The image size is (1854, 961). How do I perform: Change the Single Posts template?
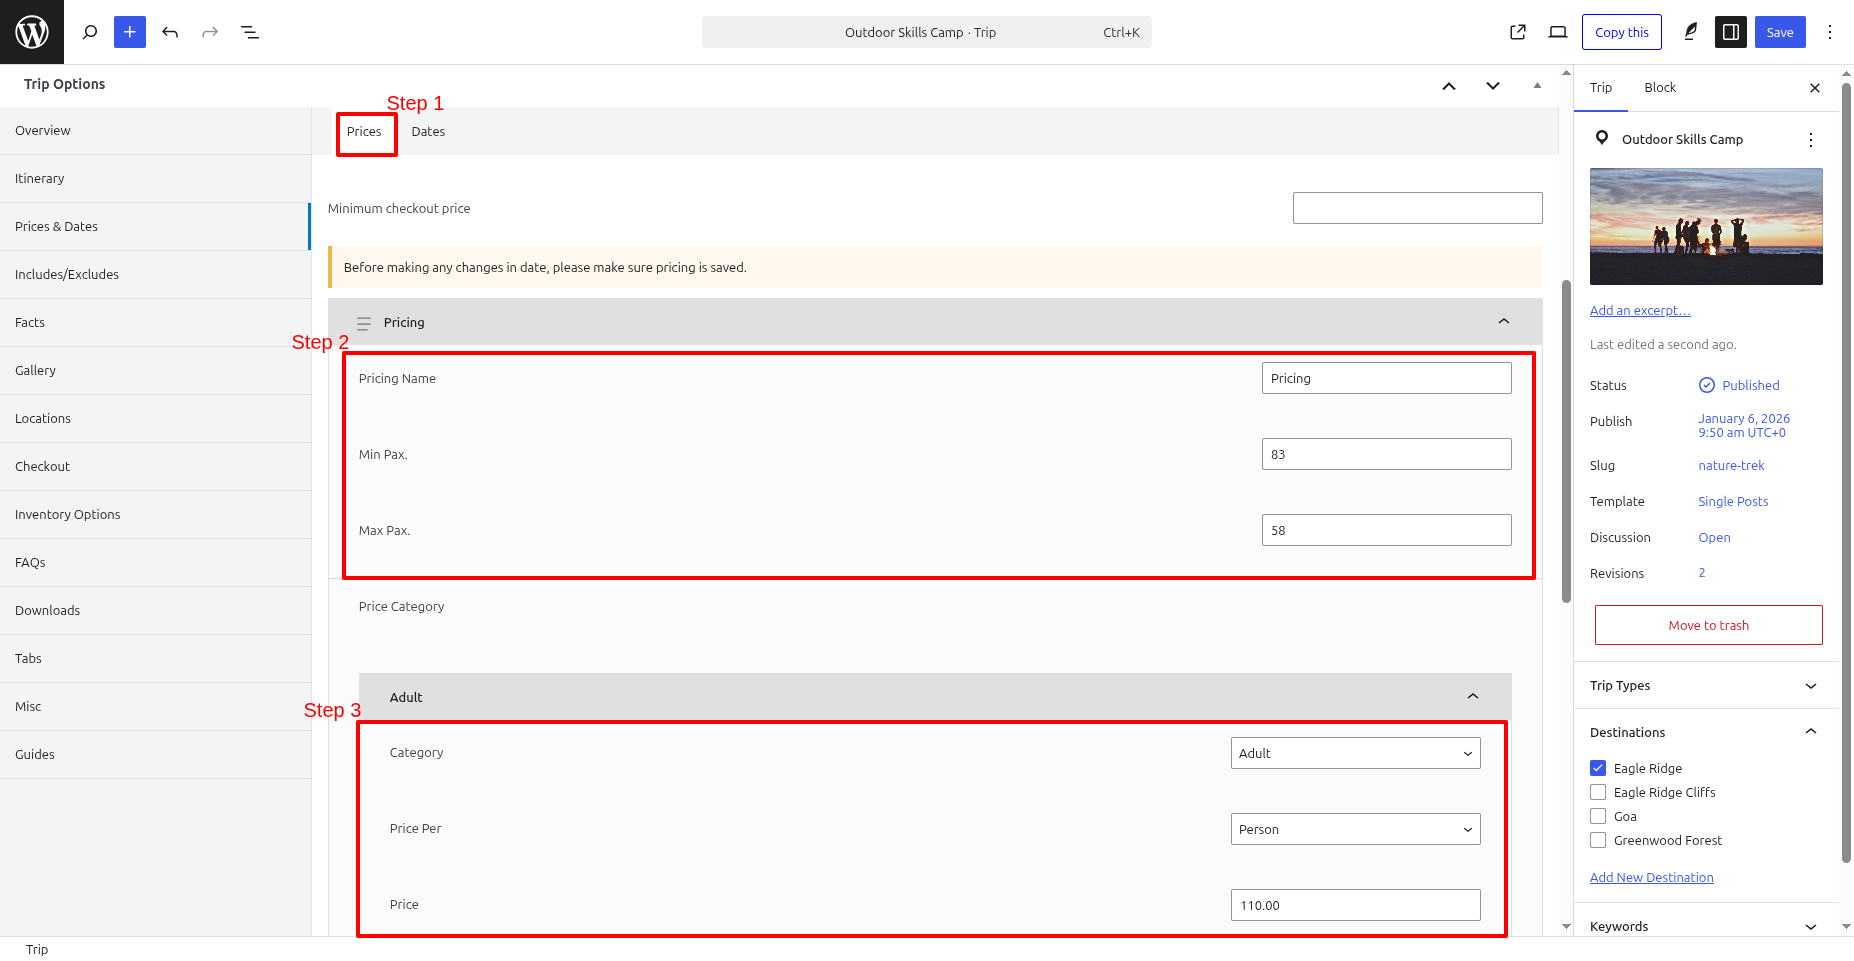(x=1733, y=502)
